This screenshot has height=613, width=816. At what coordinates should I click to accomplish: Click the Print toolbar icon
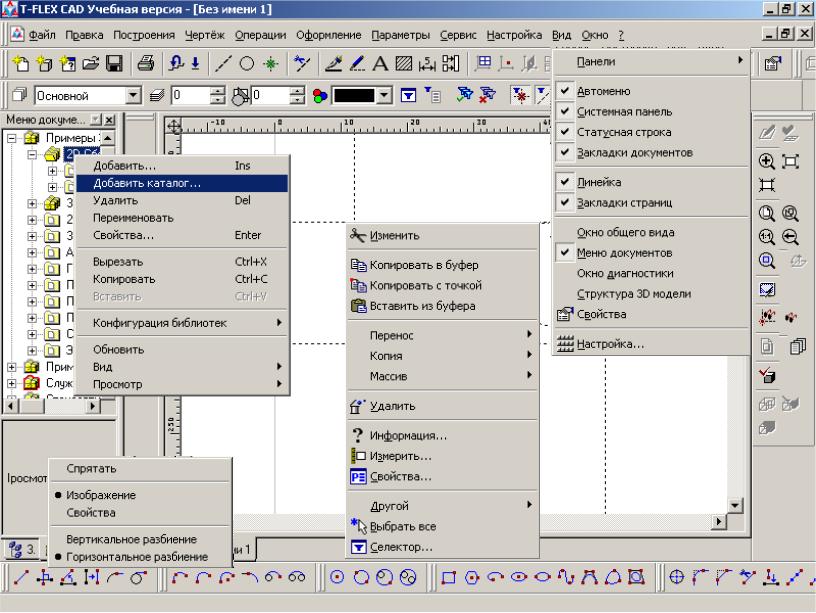146,63
